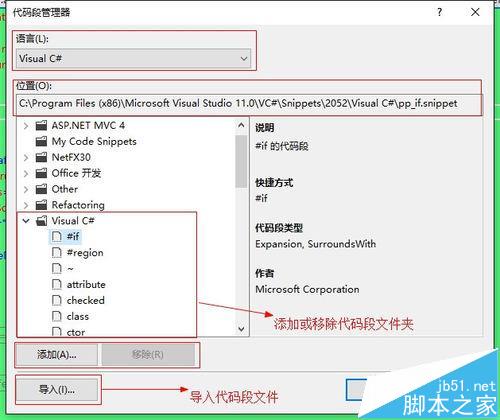Viewport: 500px width, 420px height.
Task: Select NetFX30 in the tree
Action: click(x=71, y=157)
